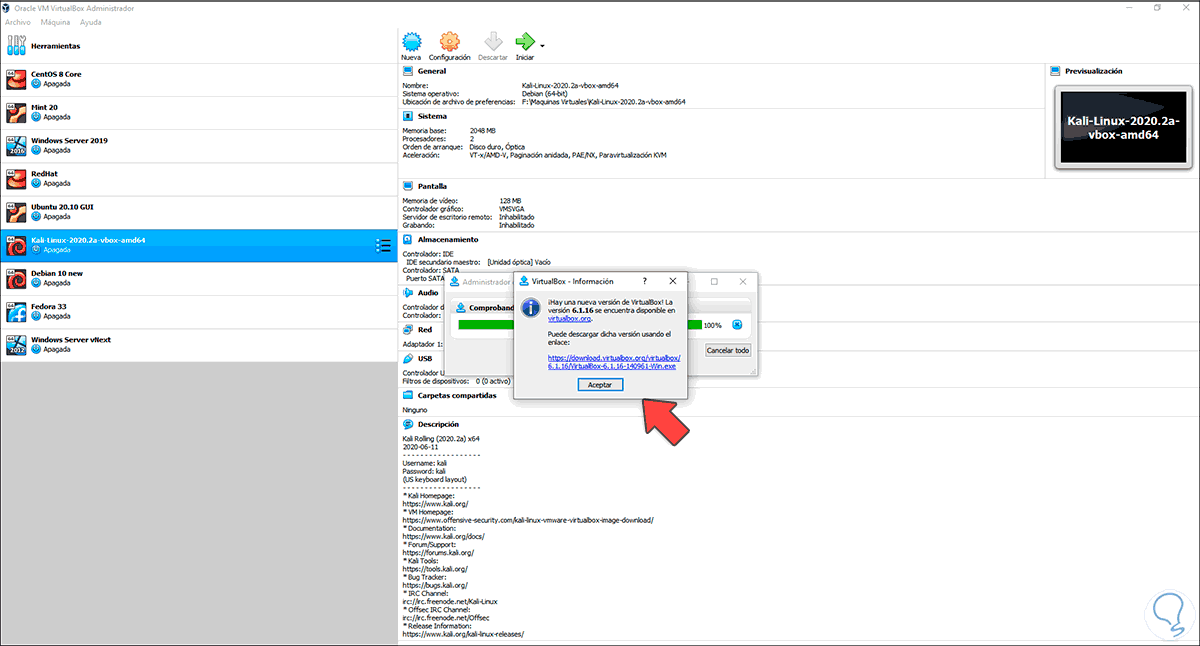
Task: Click the Almacenamiento section header icon
Action: pyautogui.click(x=408, y=239)
